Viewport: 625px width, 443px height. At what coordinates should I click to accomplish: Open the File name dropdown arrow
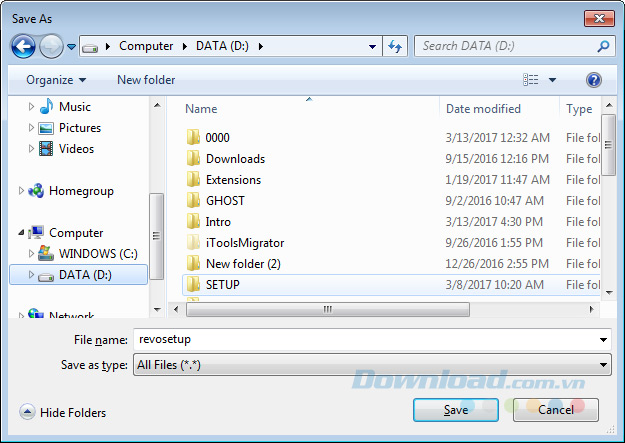point(603,340)
